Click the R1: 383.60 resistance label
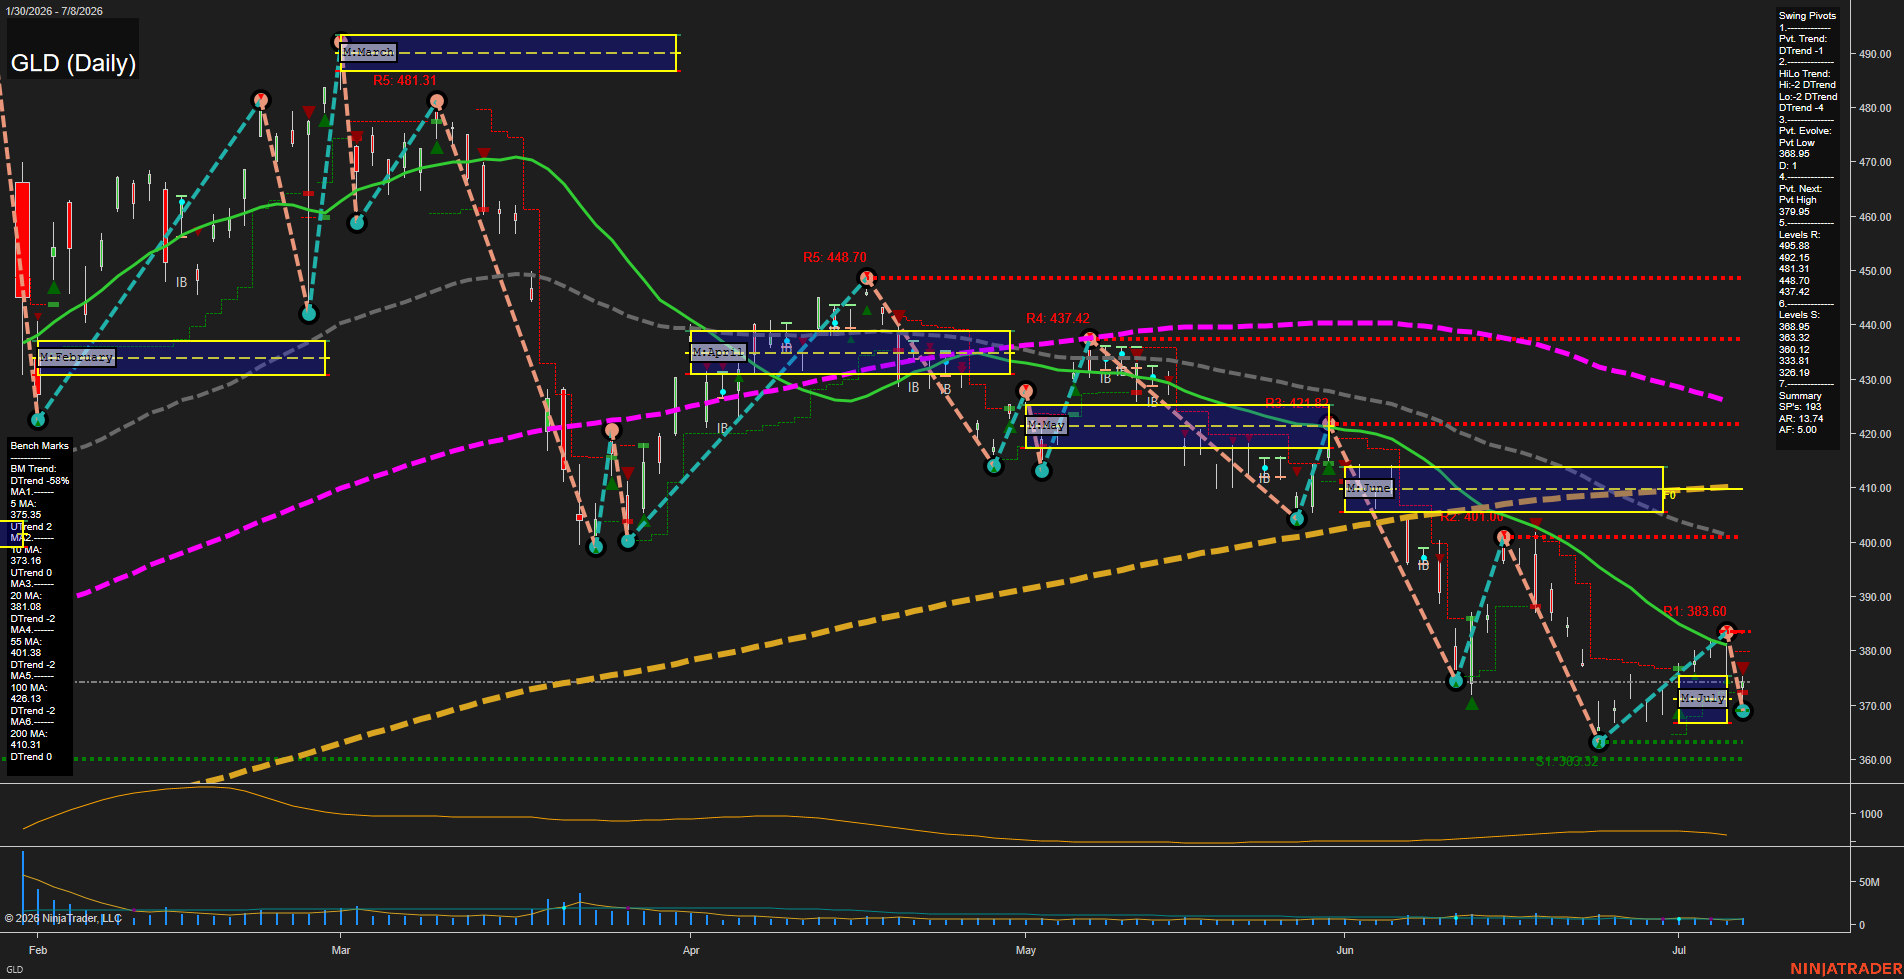Viewport: 1904px width, 979px height. coord(1695,611)
